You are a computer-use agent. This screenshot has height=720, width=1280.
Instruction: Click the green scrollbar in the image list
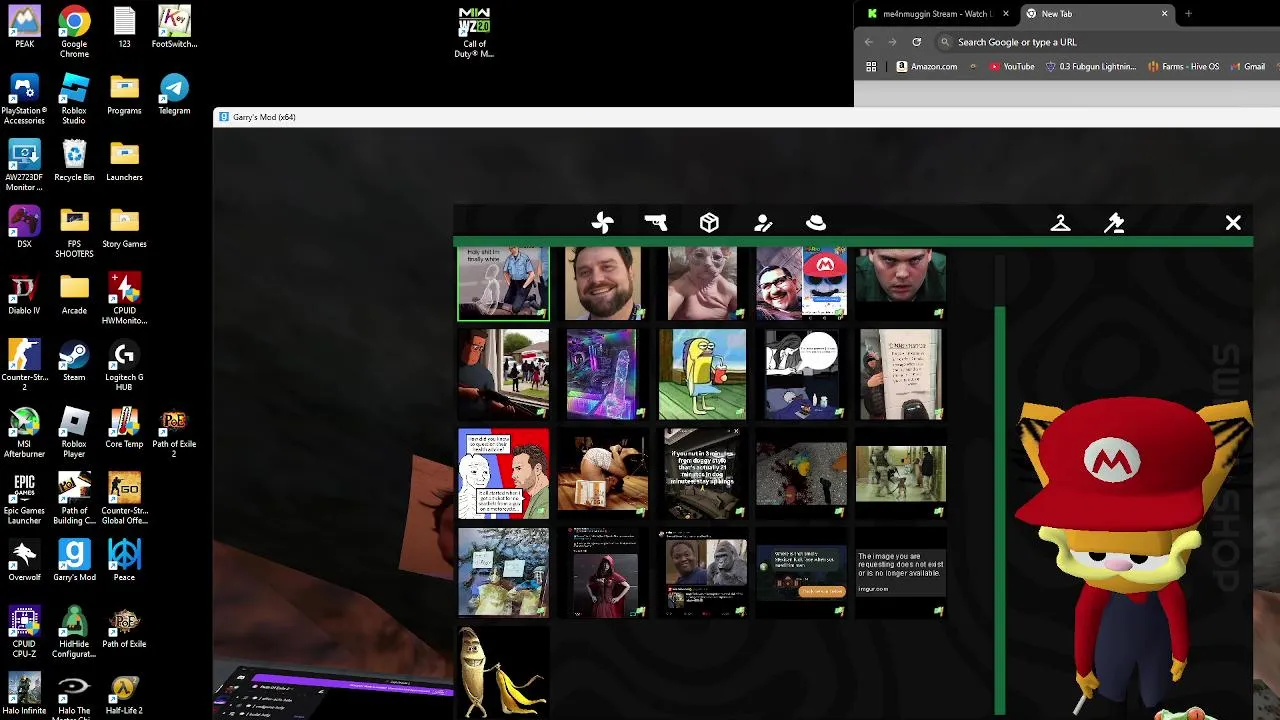pos(999,510)
